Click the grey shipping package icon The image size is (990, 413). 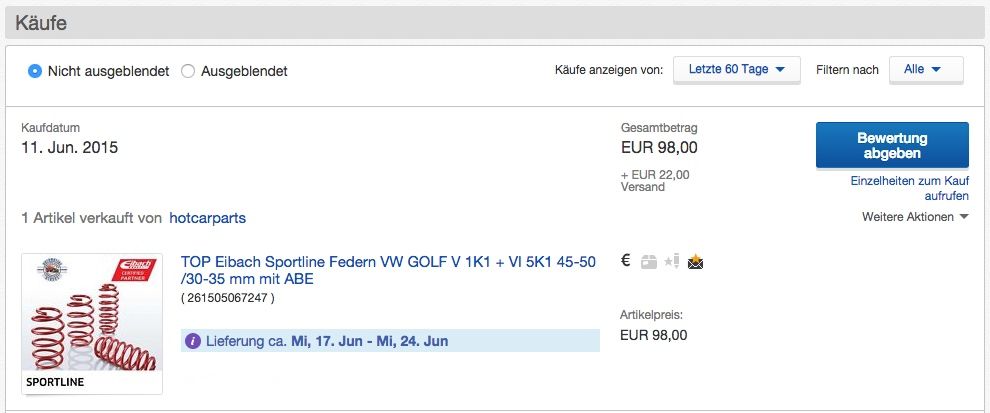tap(648, 261)
